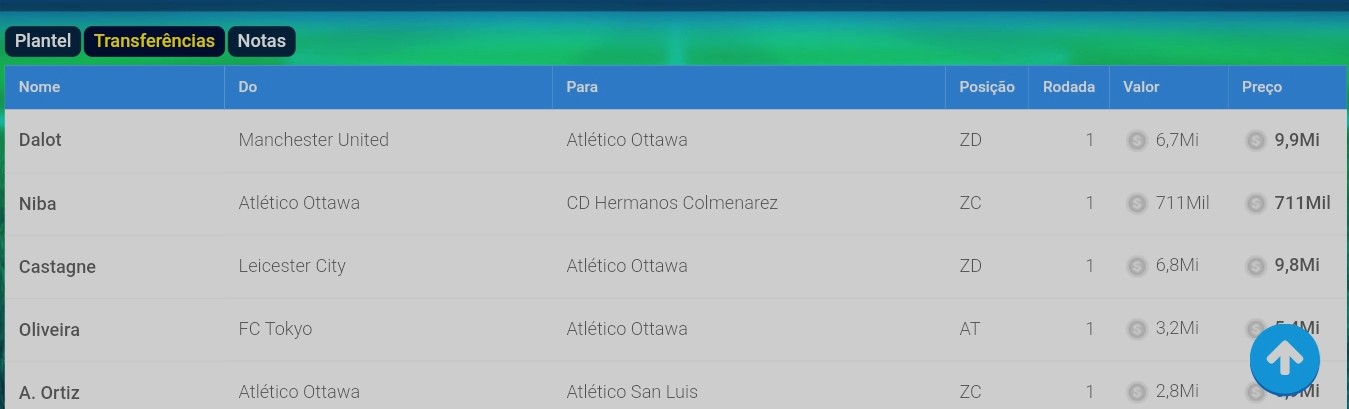
Task: Open the Notas tab
Action: (261, 41)
